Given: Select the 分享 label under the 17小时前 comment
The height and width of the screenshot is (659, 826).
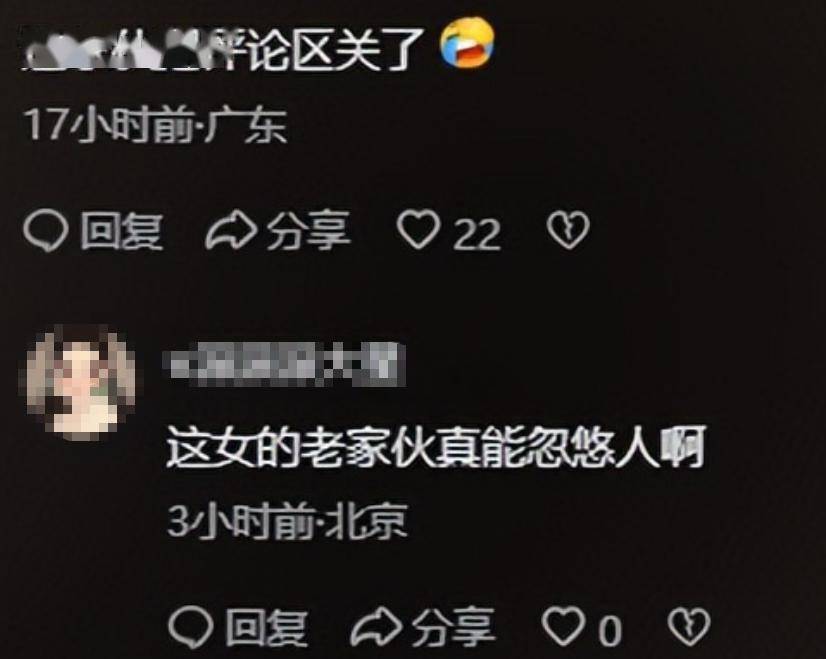Looking at the screenshot, I should (308, 230).
